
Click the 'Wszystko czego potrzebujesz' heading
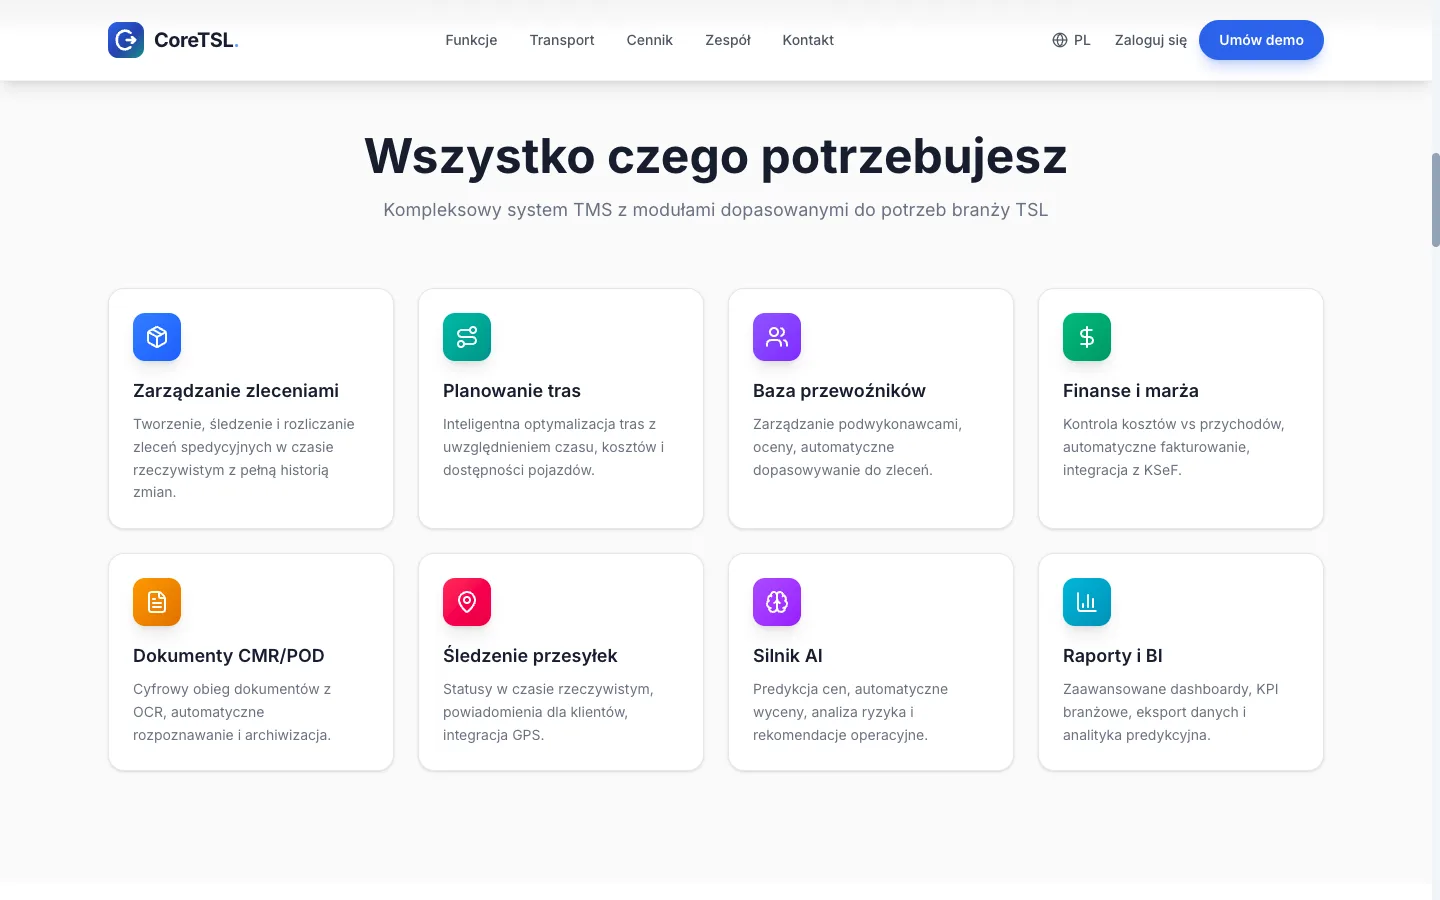(716, 156)
